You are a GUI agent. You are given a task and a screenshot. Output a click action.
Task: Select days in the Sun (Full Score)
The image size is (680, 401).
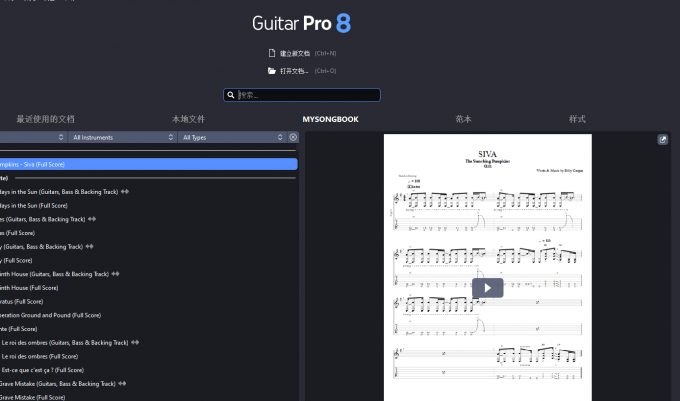pos(34,205)
